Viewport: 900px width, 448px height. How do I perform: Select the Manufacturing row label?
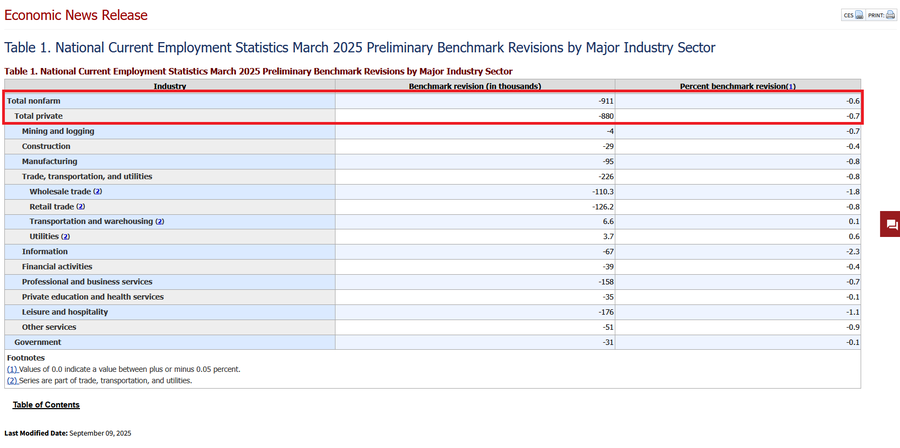click(49, 161)
